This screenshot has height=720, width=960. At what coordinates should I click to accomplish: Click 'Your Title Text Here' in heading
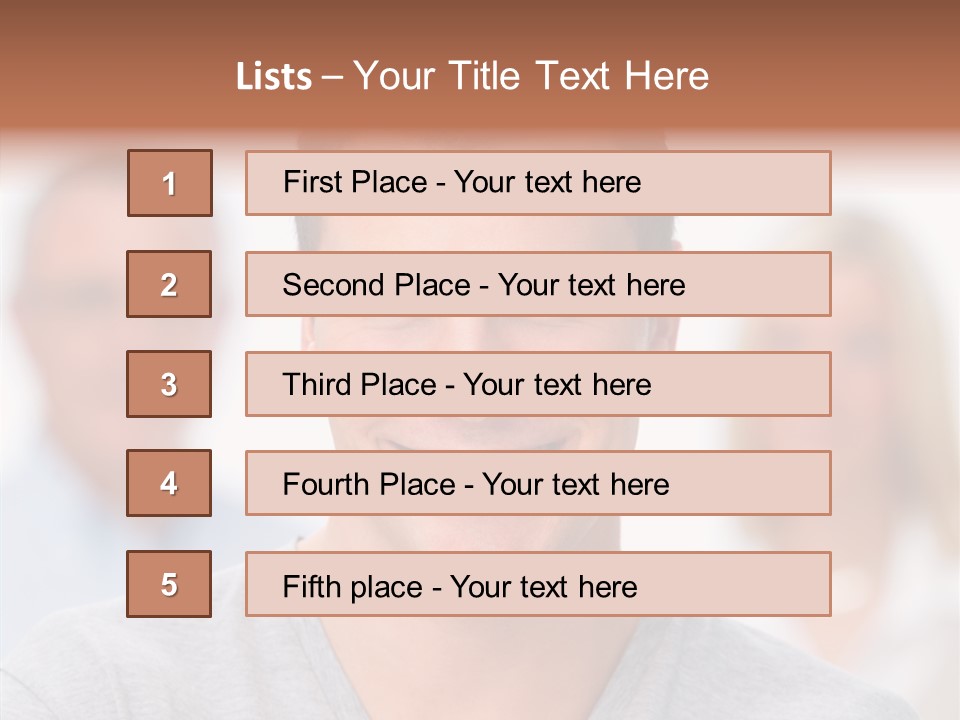(x=531, y=77)
